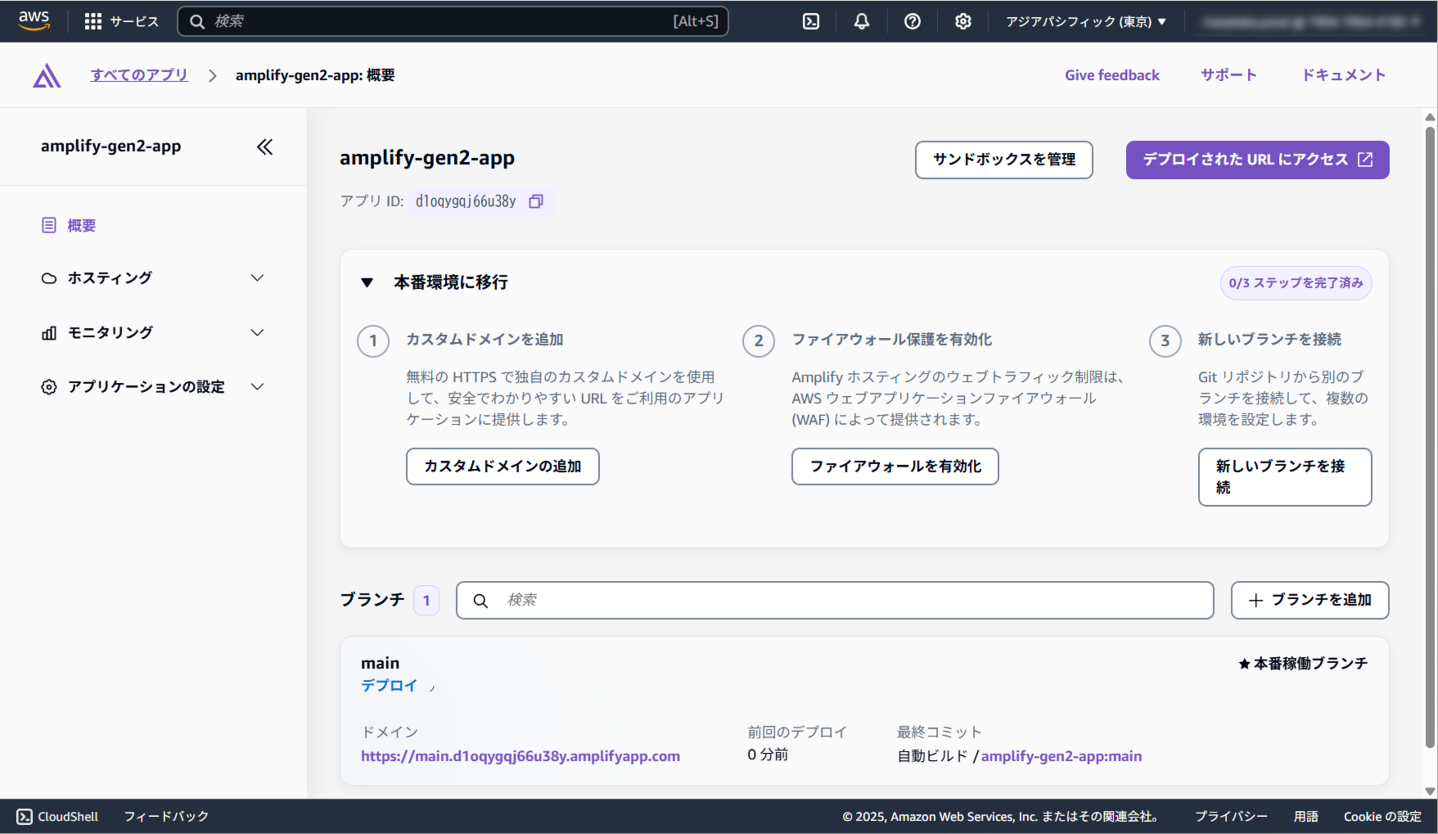Click the 本番稼働ブランチ star label

tap(1303, 663)
